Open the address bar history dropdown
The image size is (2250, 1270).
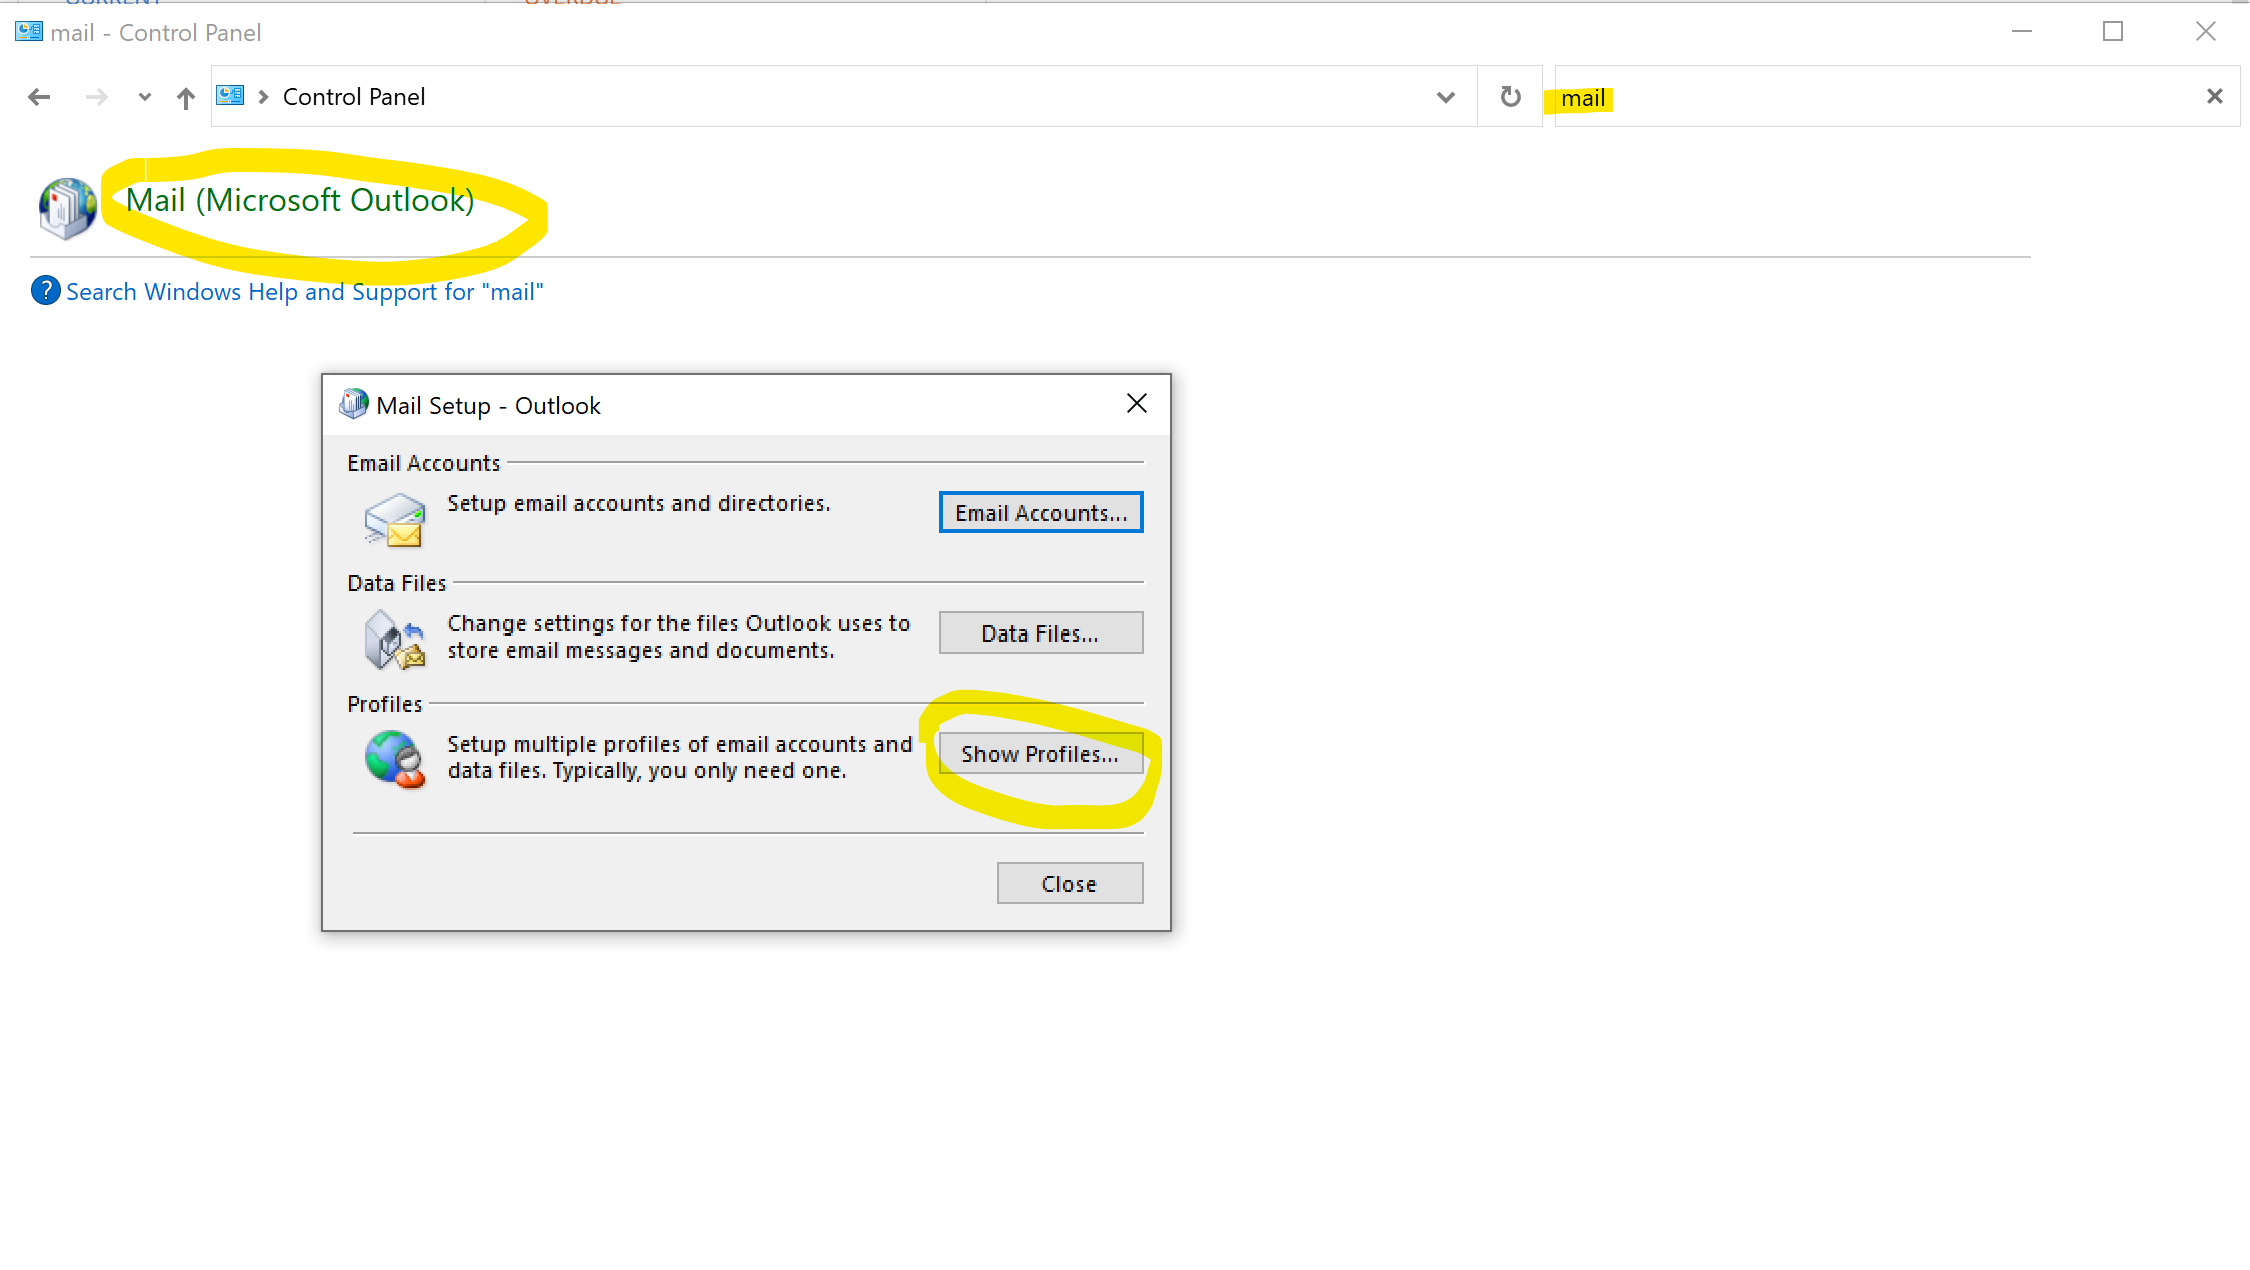(1445, 97)
